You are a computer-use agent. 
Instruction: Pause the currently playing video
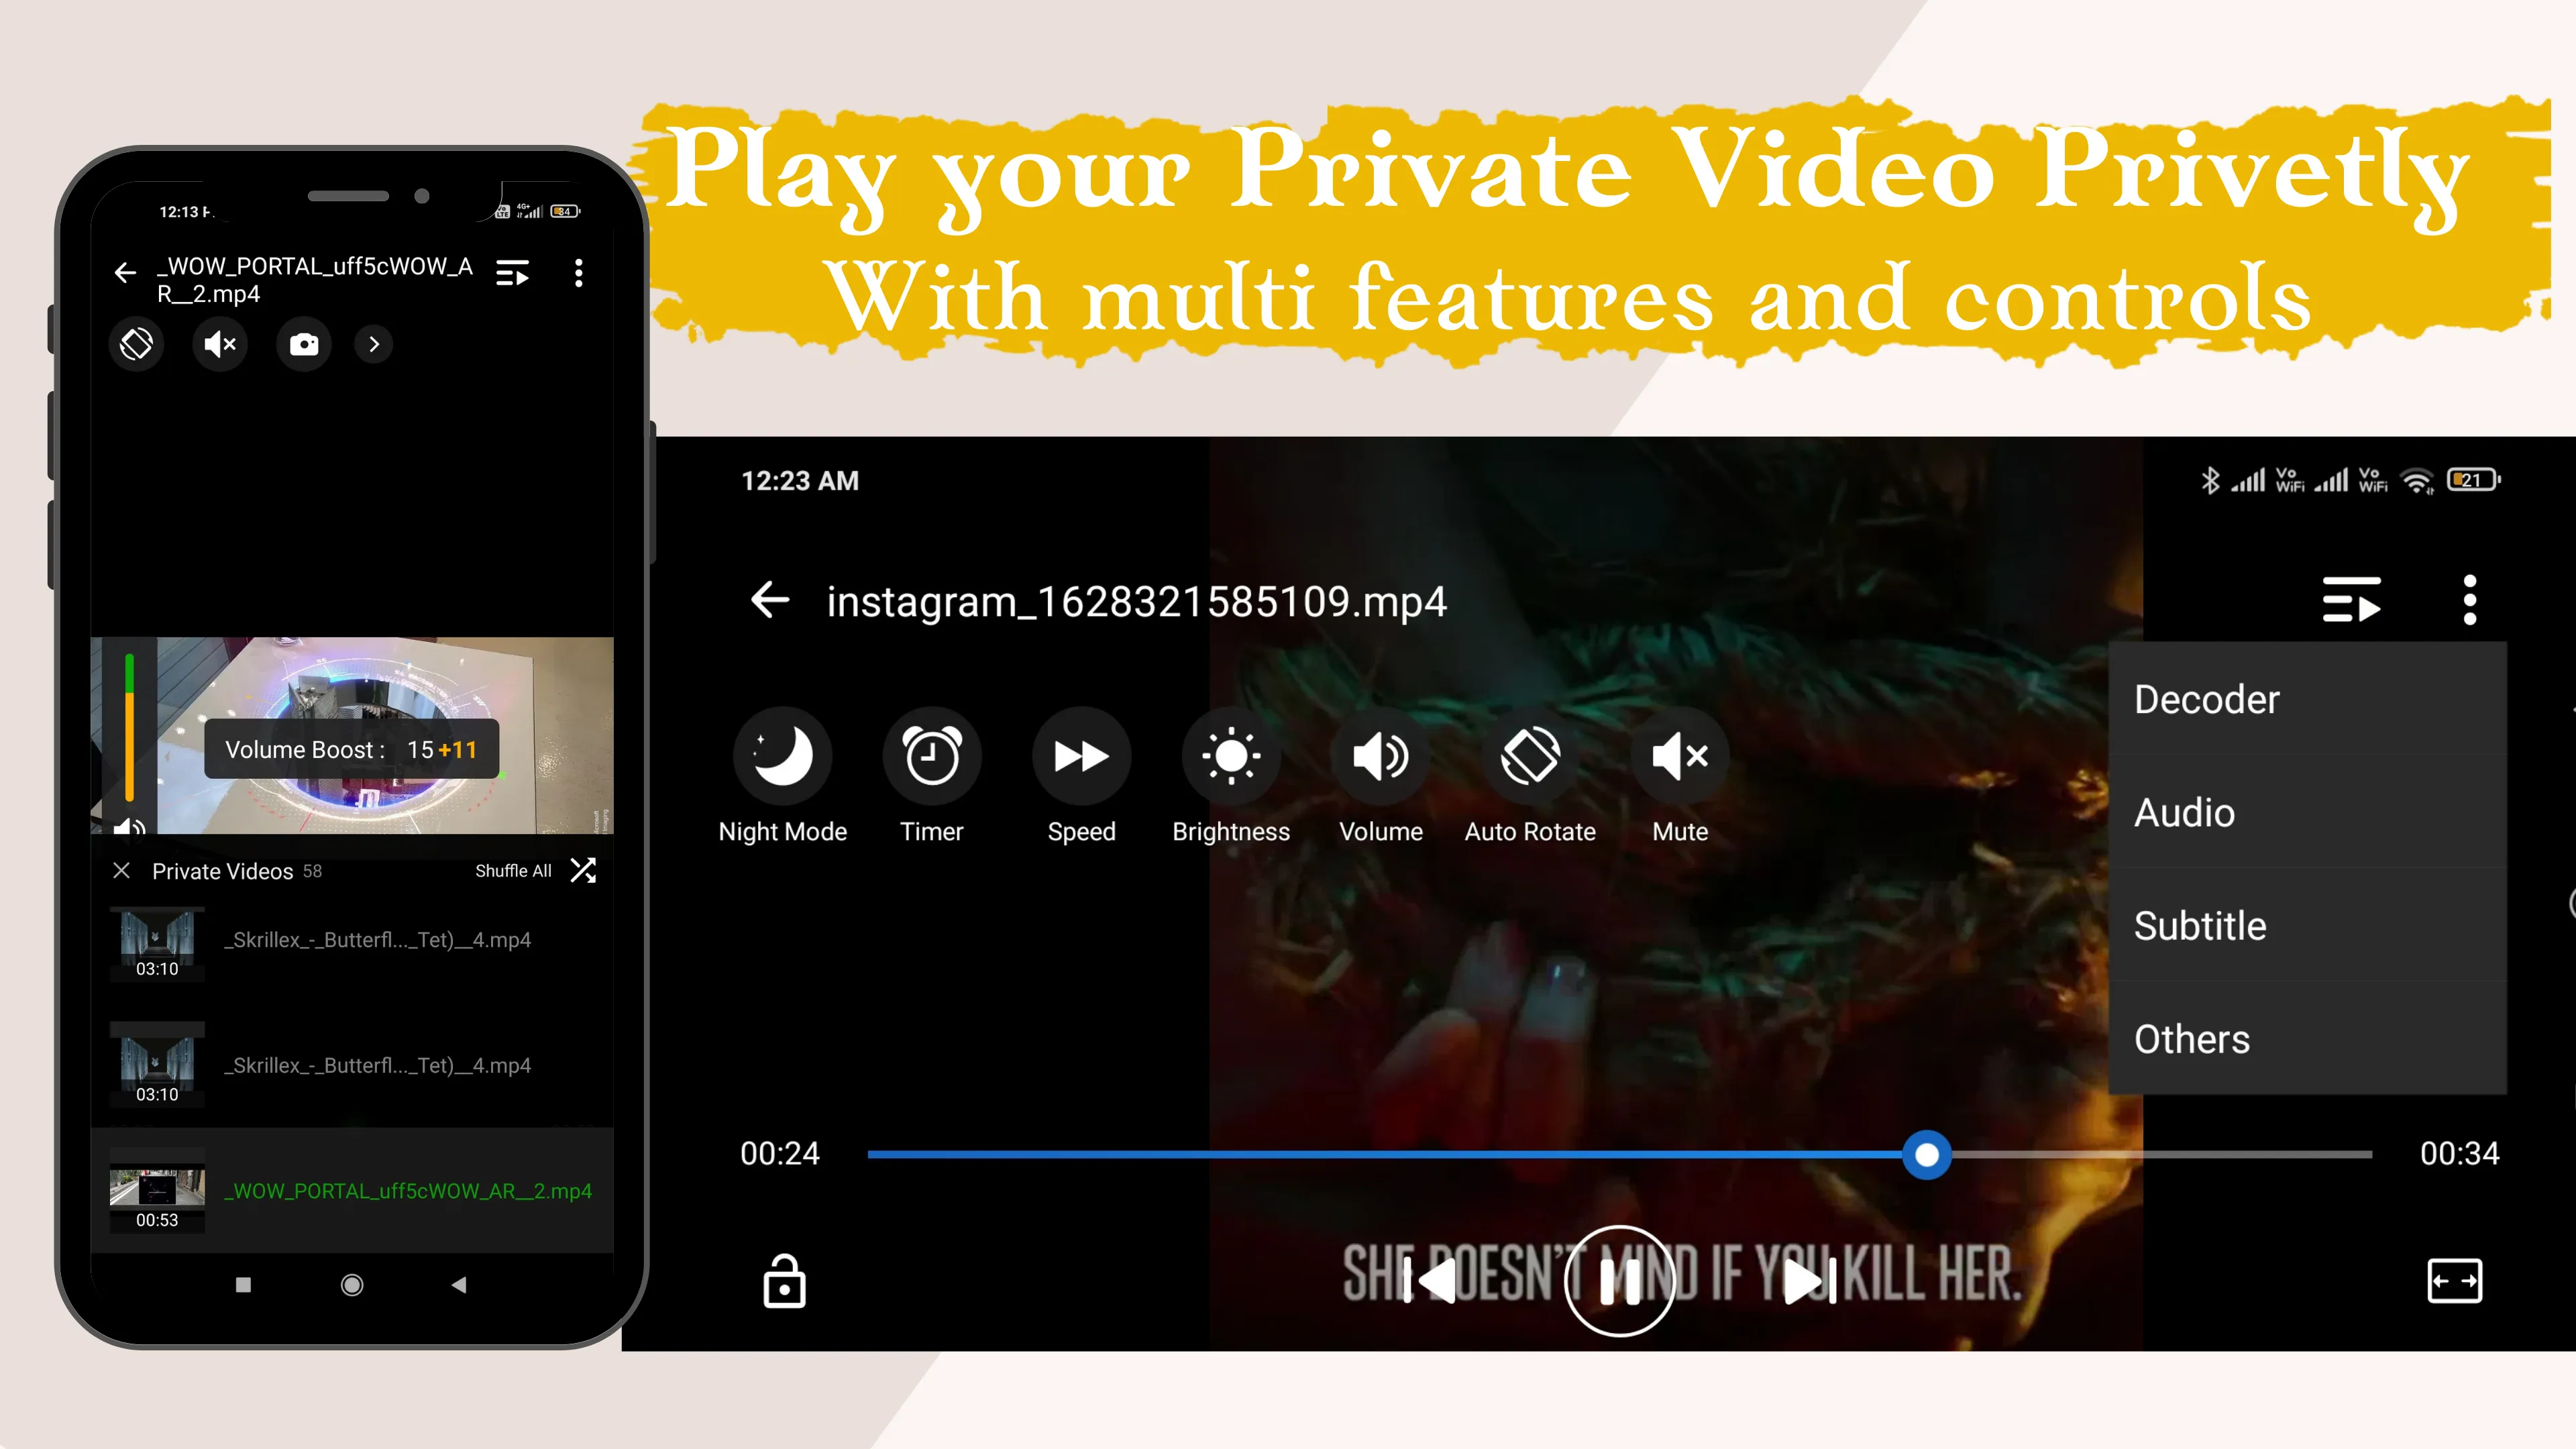1617,1281
